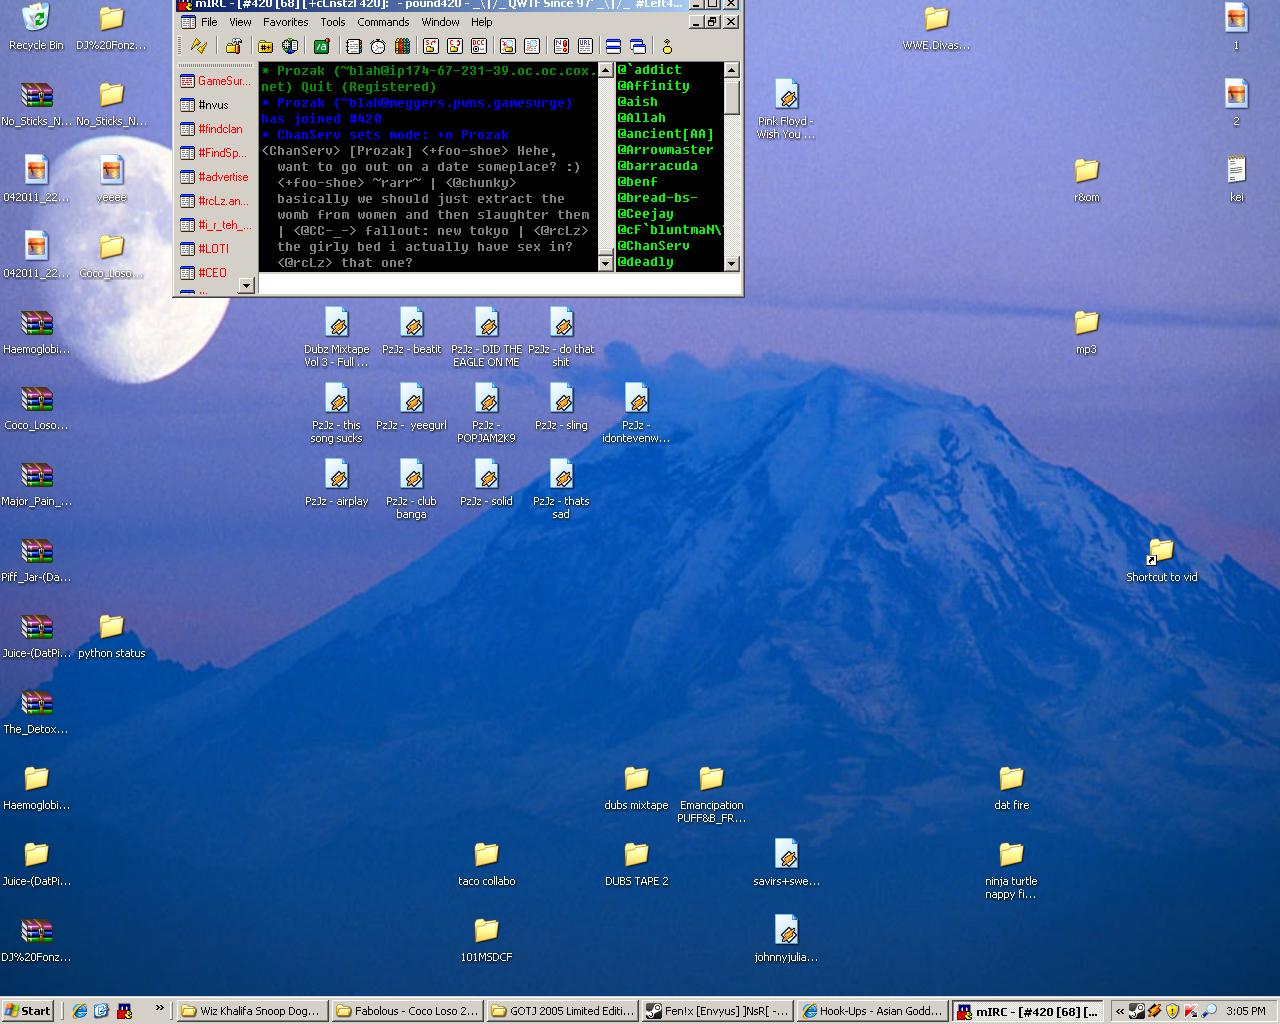Click the Start button
Viewport: 1280px width, 1024px height.
pyautogui.click(x=28, y=1011)
